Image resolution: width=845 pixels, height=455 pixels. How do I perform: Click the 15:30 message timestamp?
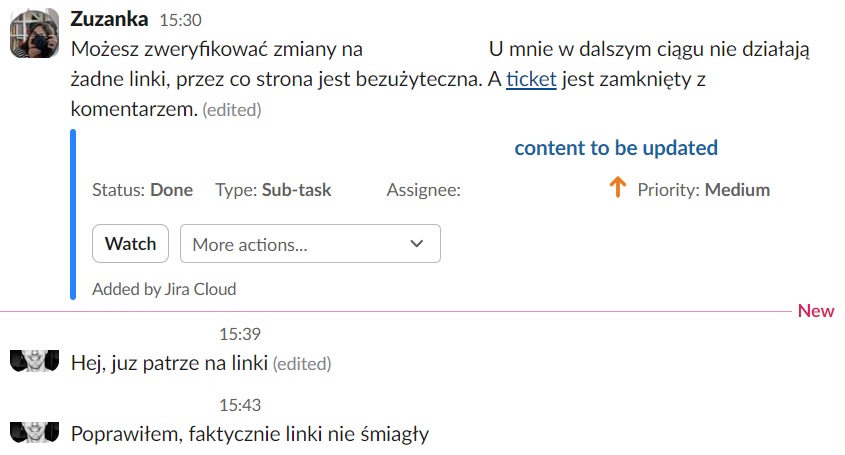point(180,20)
